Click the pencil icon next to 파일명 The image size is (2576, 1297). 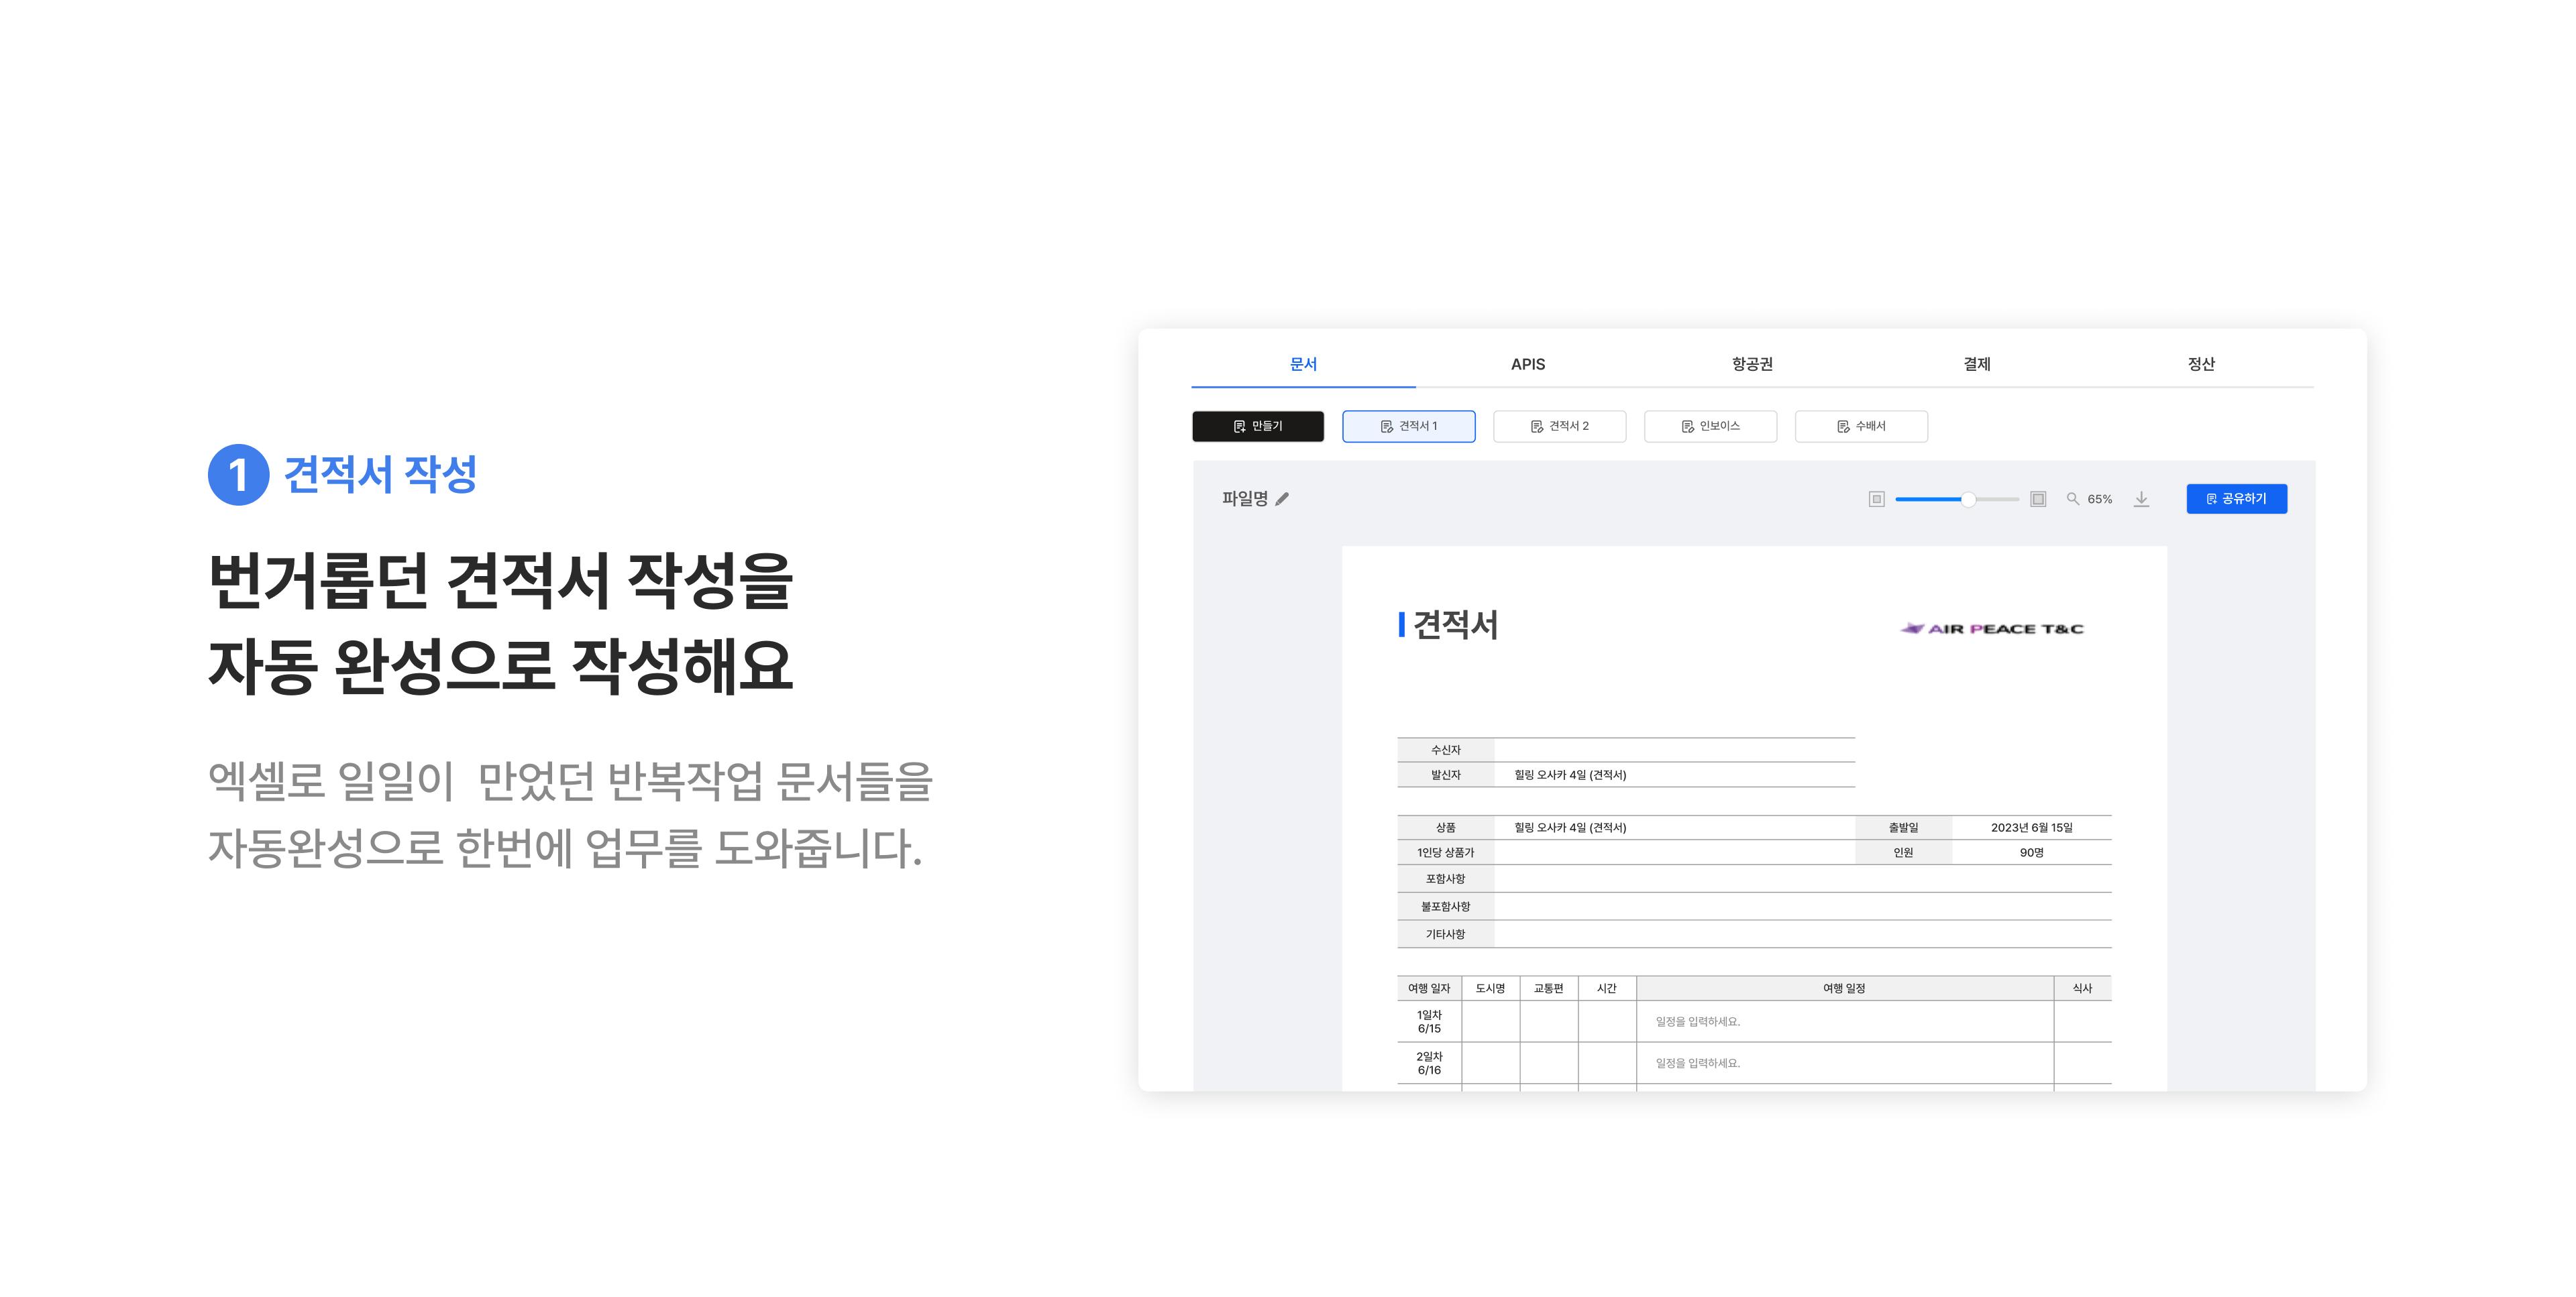(x=1282, y=499)
